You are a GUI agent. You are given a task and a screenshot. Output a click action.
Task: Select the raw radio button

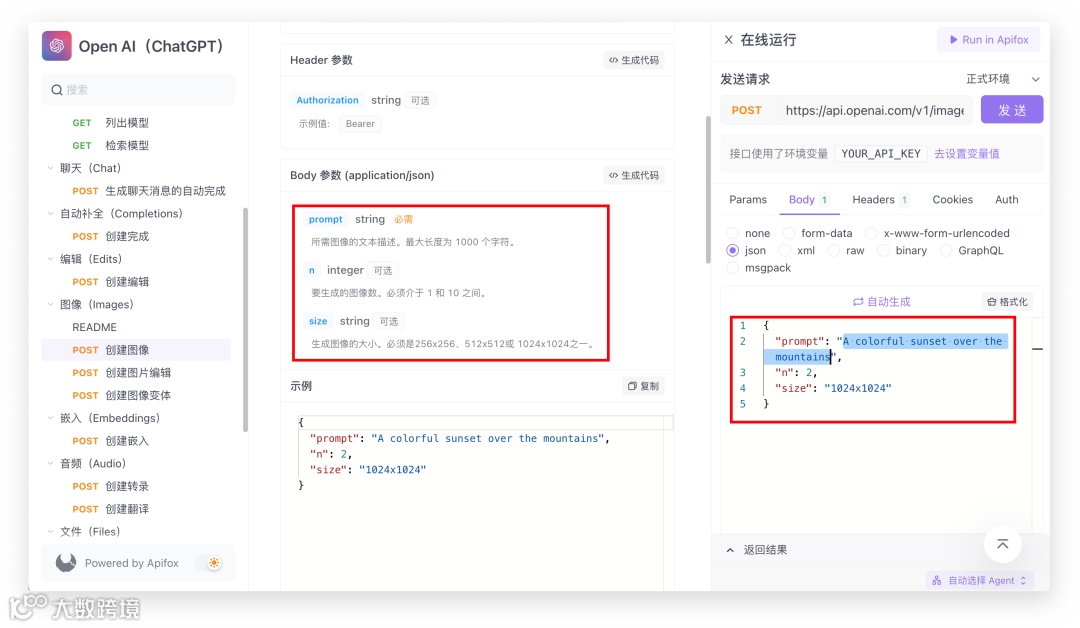[833, 251]
